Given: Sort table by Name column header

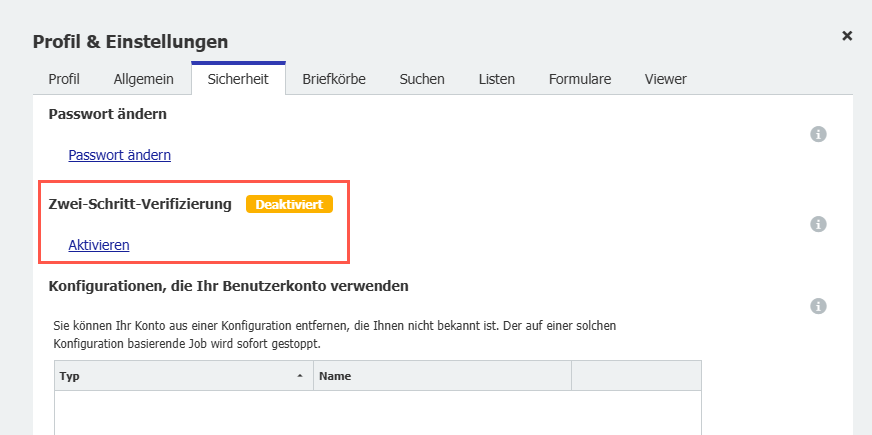Looking at the screenshot, I should (x=440, y=376).
